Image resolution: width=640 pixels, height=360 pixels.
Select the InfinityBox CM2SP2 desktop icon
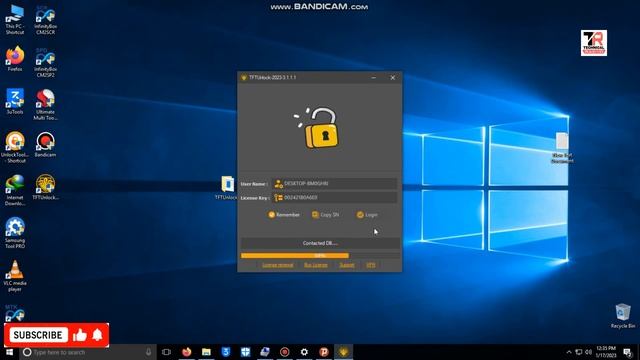click(x=45, y=62)
